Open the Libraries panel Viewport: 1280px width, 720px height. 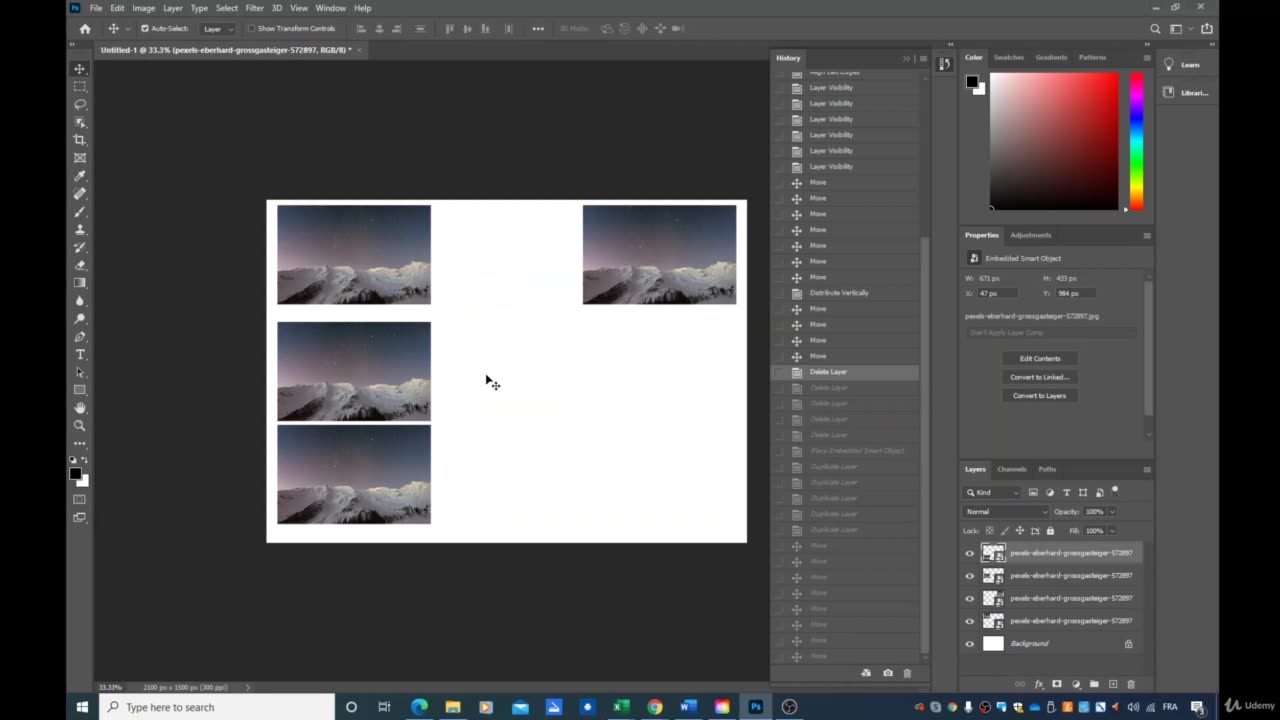[1186, 93]
